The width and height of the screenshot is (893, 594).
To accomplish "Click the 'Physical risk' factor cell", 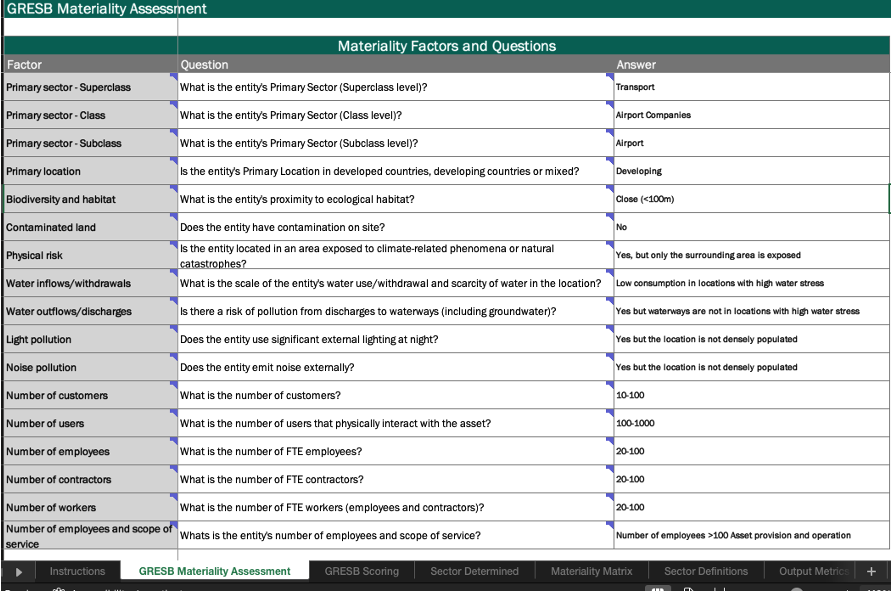I will click(91, 255).
